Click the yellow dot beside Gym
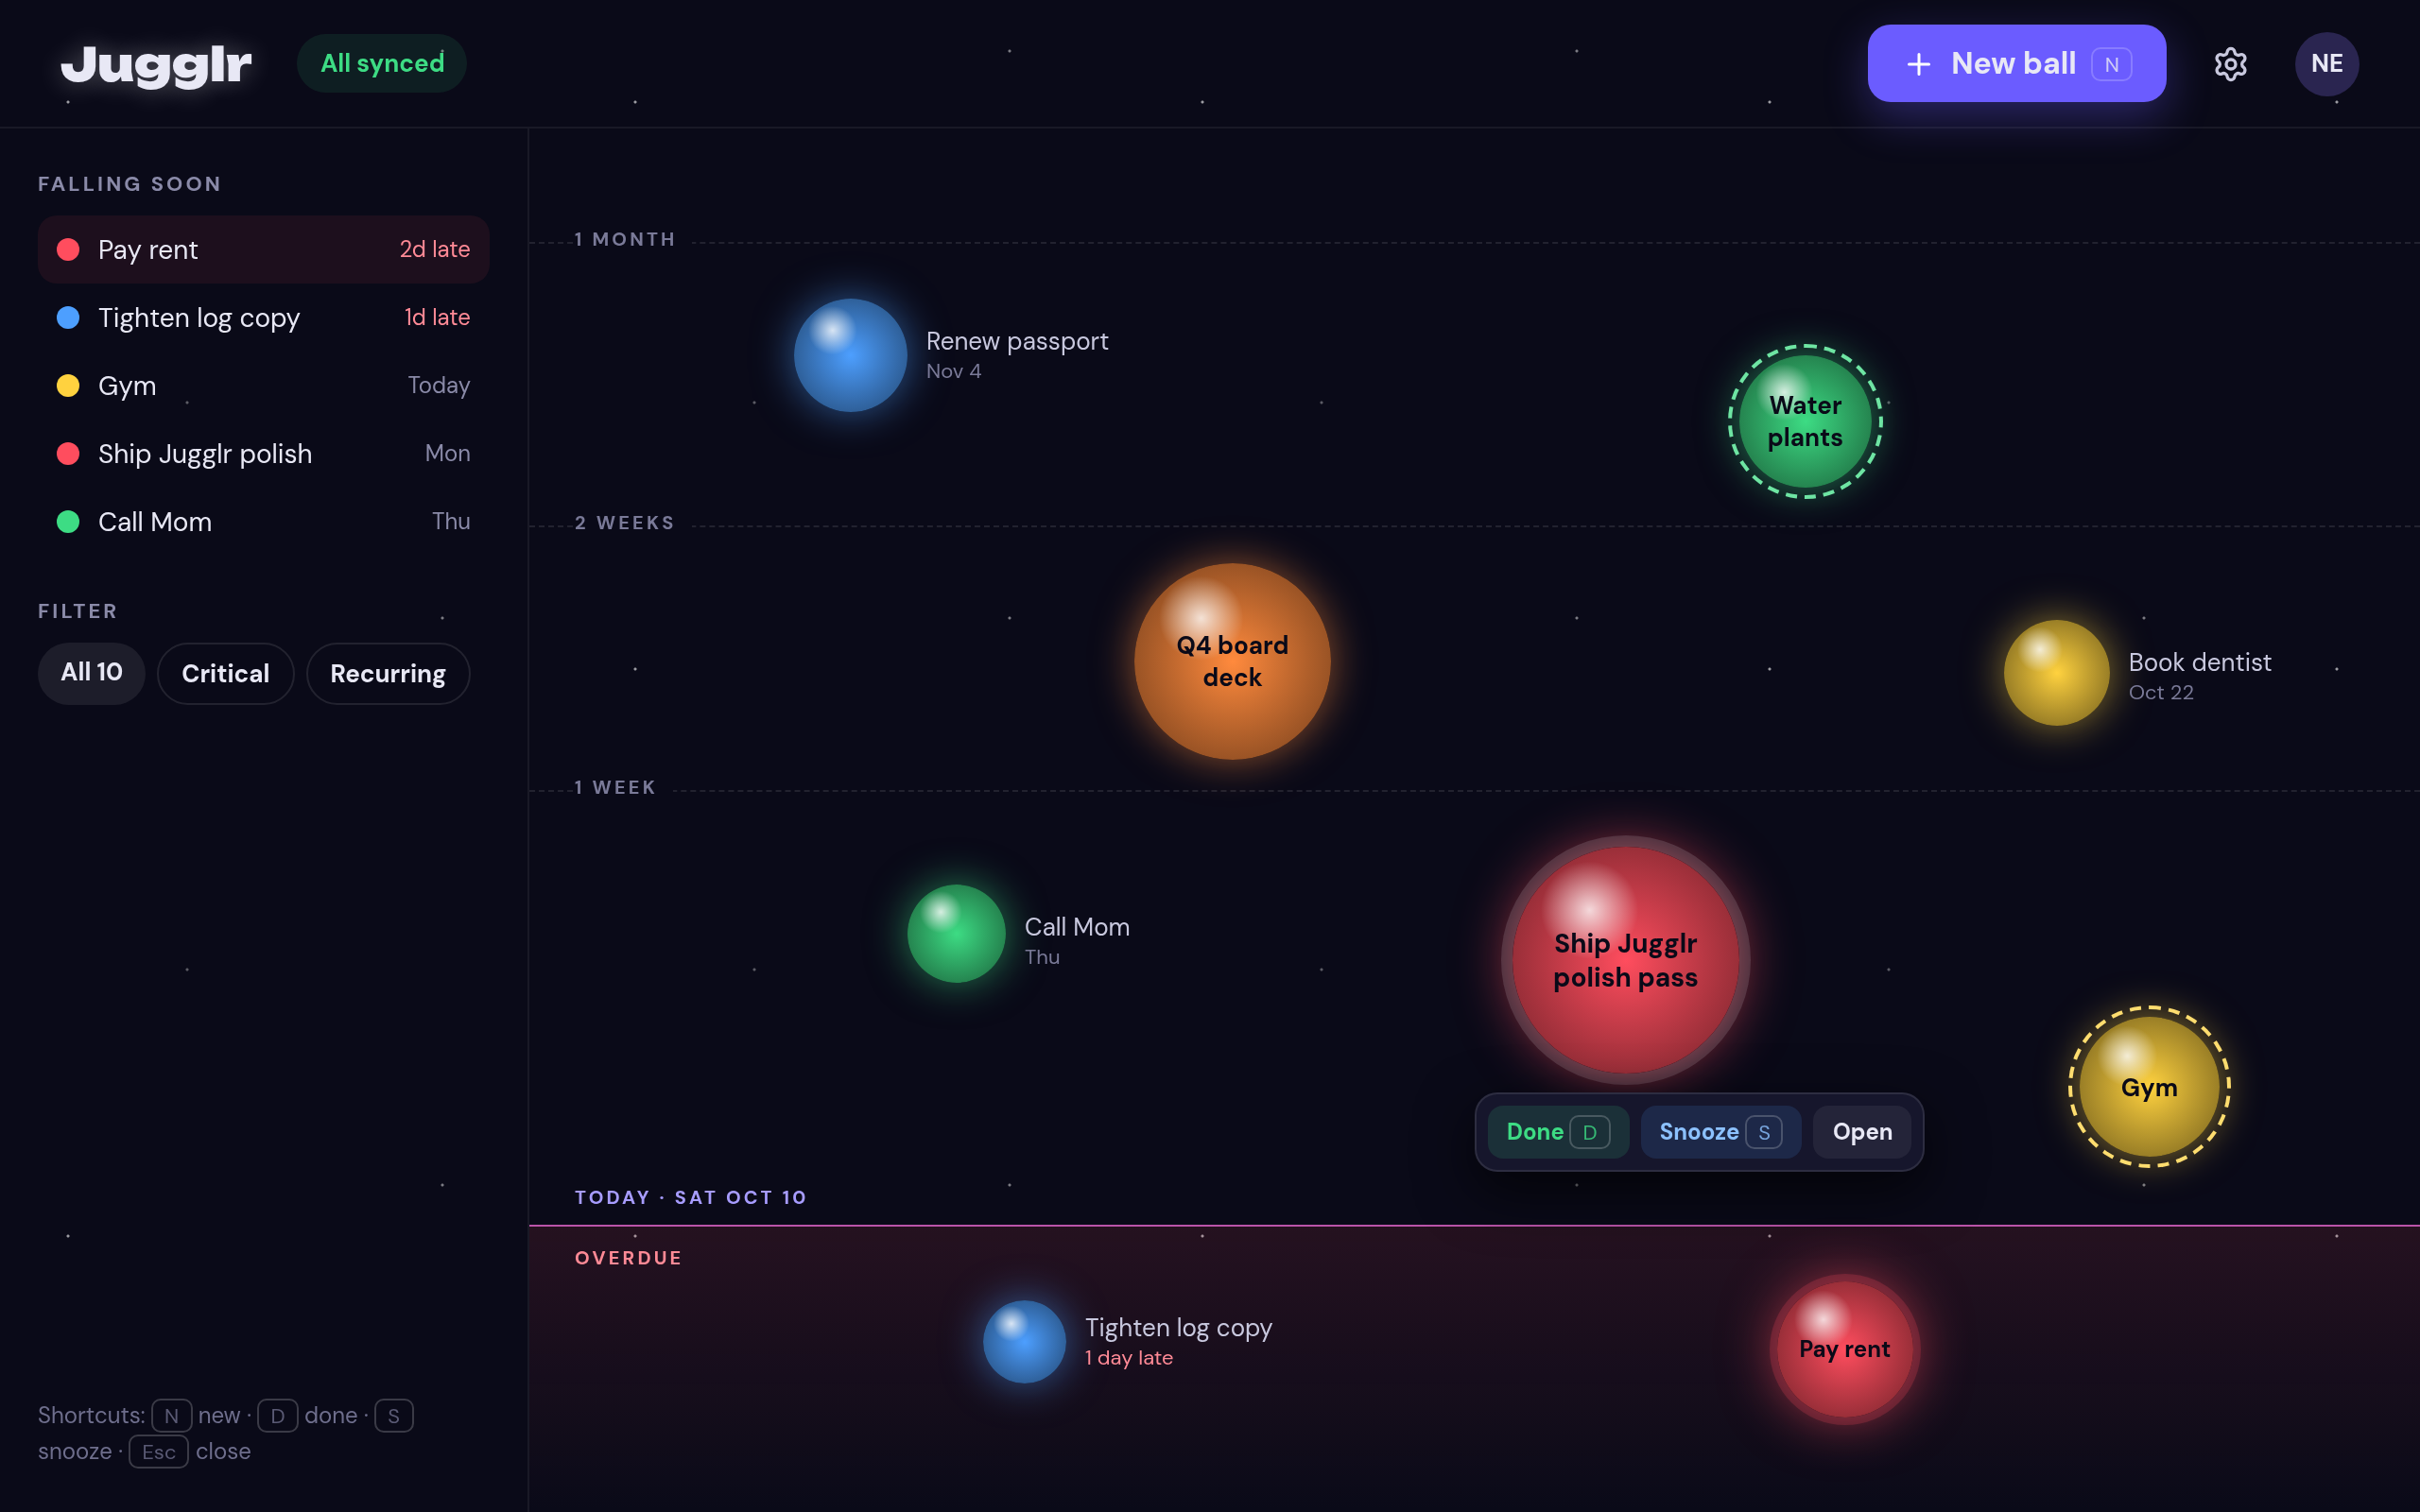The image size is (2420, 1512). pyautogui.click(x=68, y=385)
